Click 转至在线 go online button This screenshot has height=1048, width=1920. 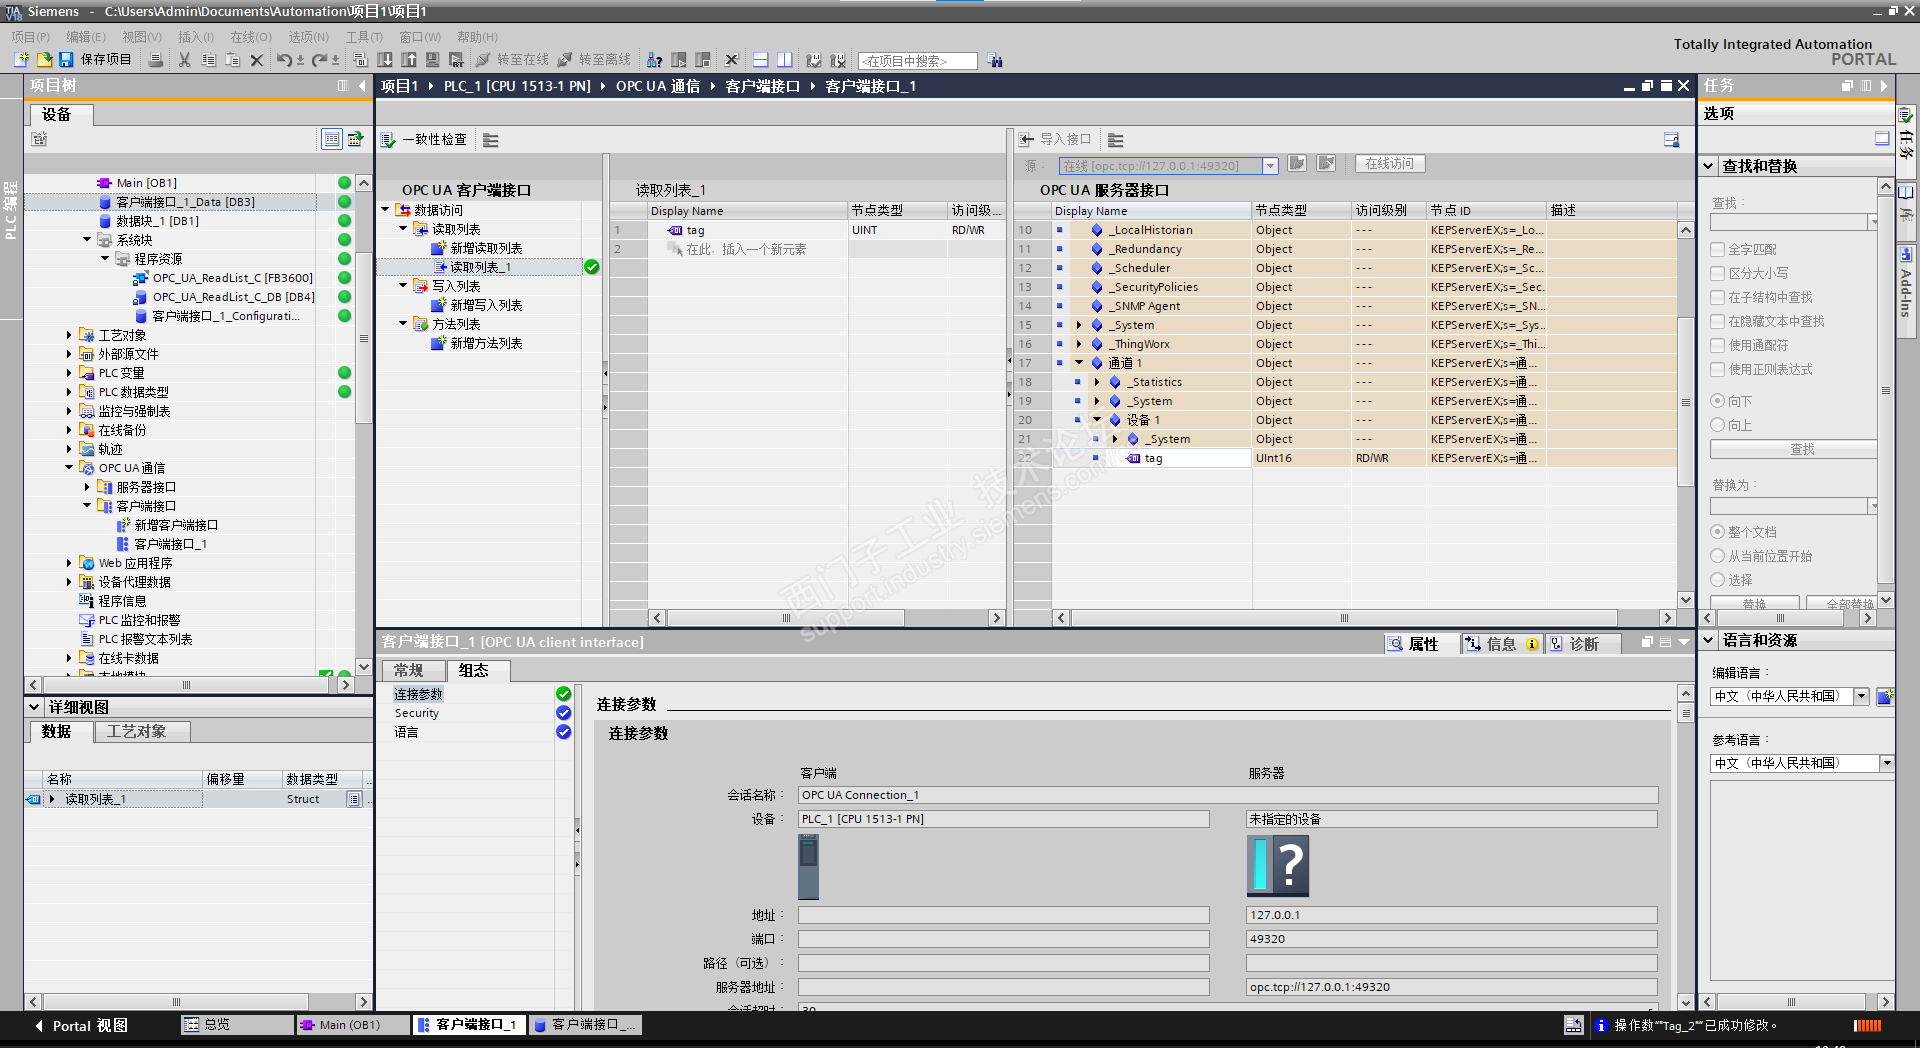[x=512, y=60]
